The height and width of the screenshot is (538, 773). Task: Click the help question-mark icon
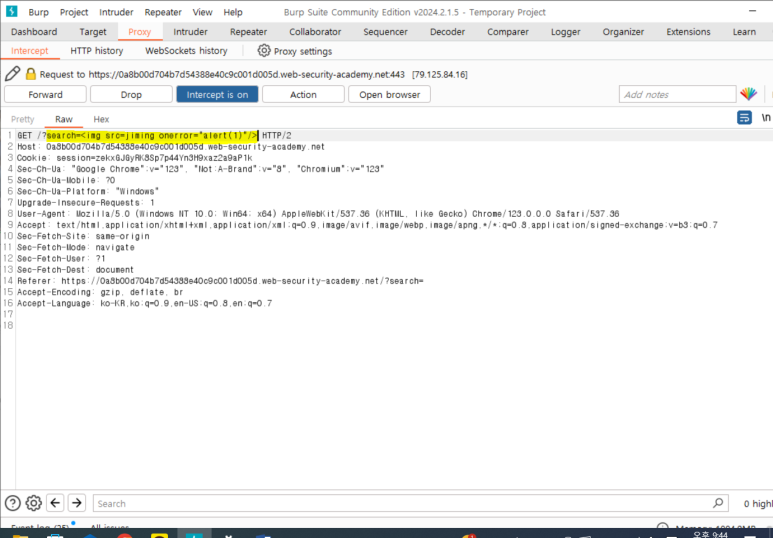[x=13, y=503]
